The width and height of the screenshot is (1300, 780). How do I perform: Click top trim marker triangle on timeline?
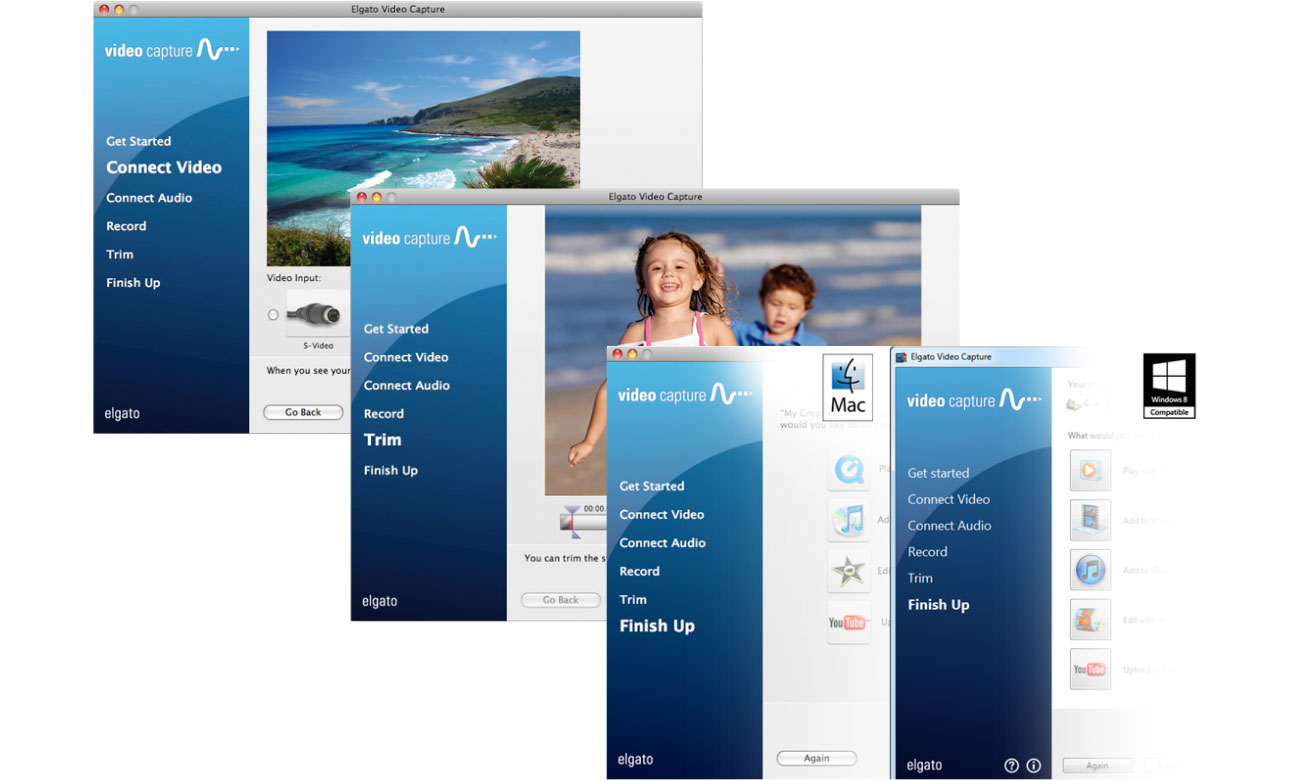[x=570, y=511]
